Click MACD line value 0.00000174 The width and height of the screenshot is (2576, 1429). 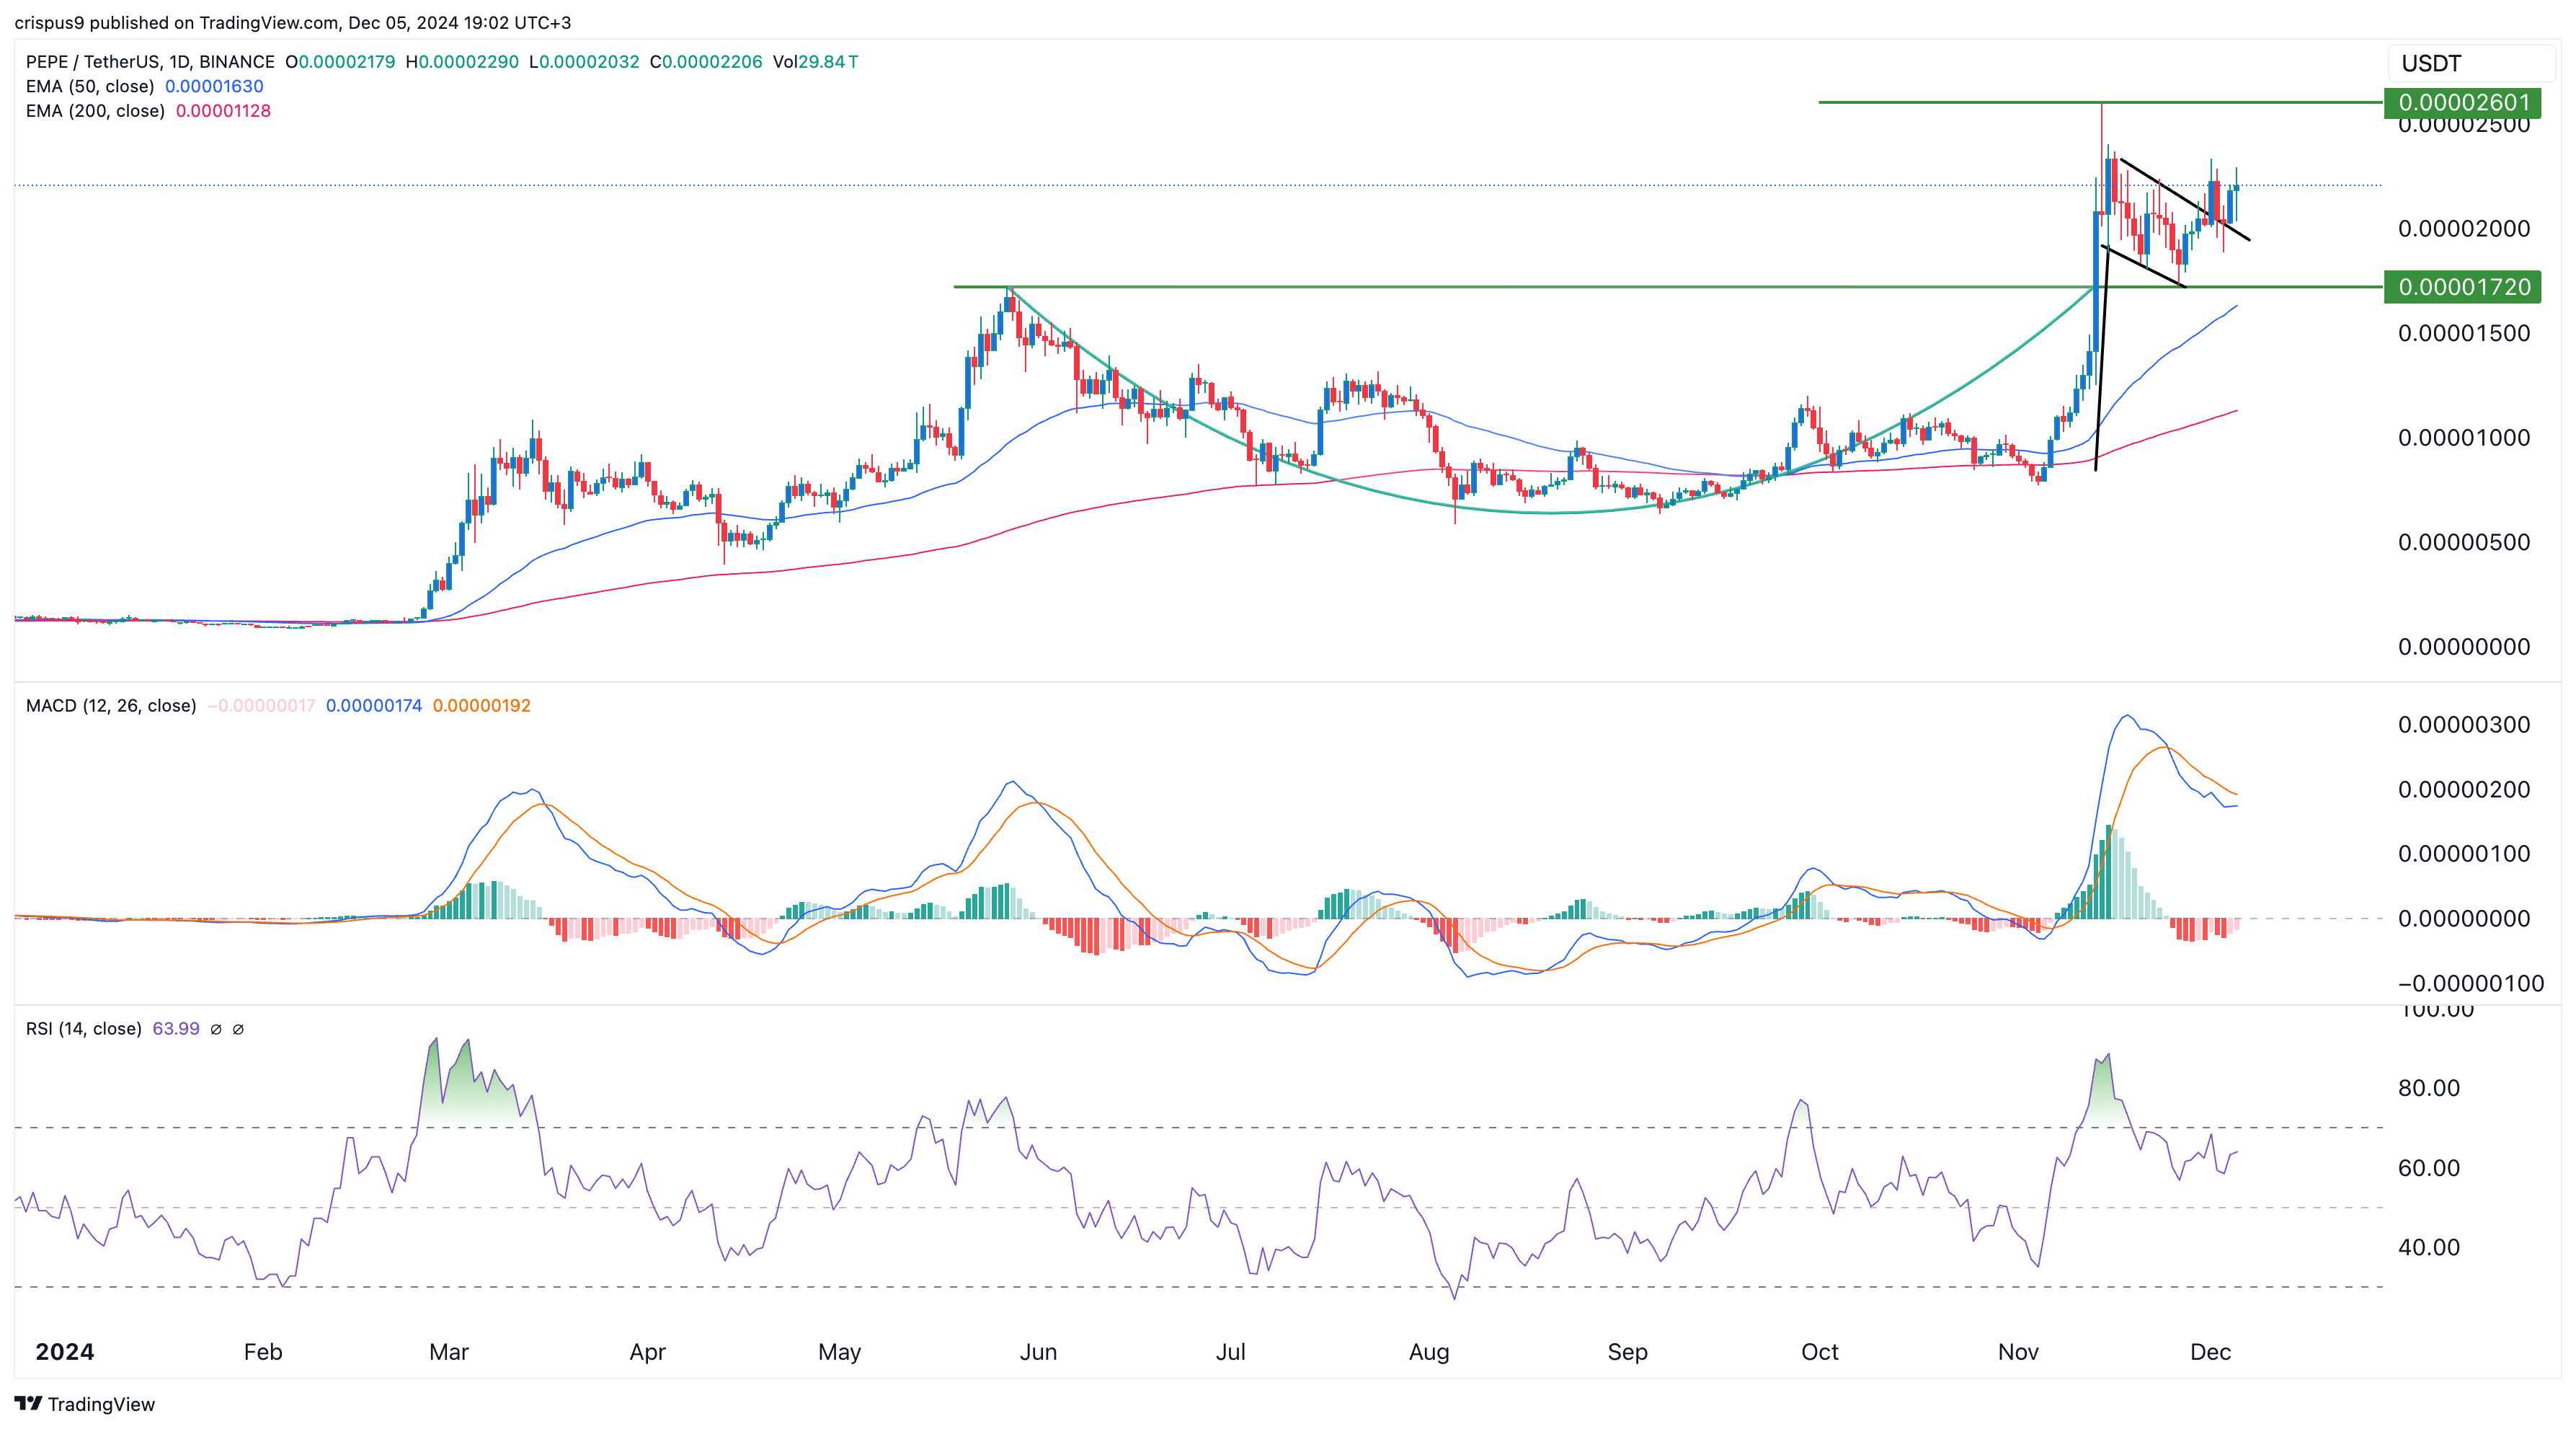pos(374,705)
